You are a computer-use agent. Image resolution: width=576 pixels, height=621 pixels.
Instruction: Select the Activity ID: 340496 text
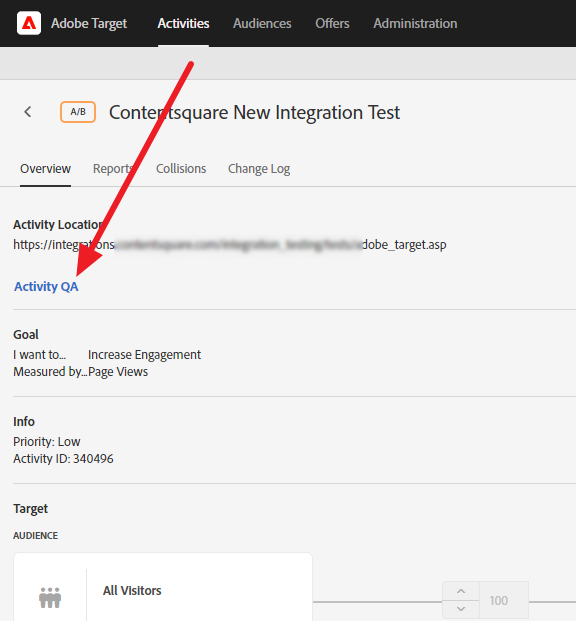click(63, 459)
